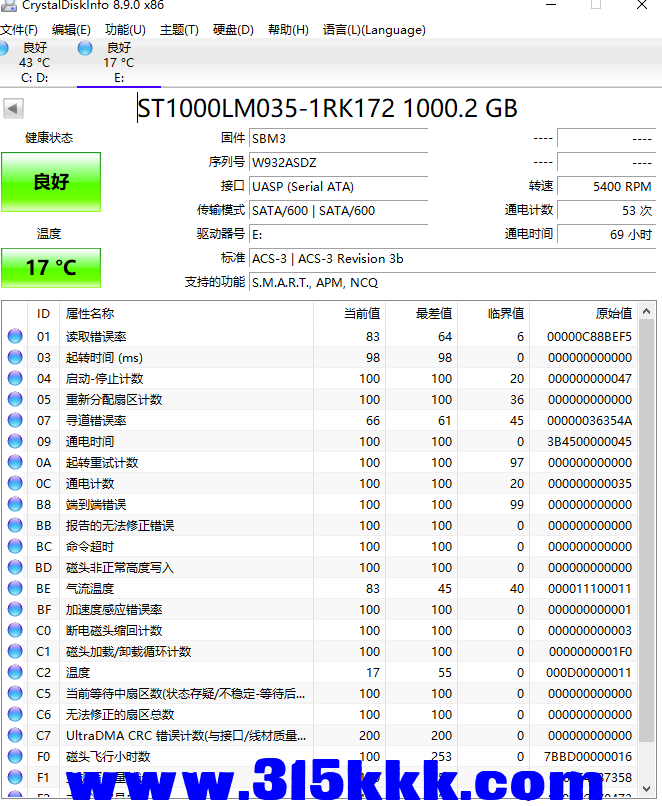Click status orb of attribute 05 重新分配扇区计数
662x806 pixels.
click(x=15, y=400)
